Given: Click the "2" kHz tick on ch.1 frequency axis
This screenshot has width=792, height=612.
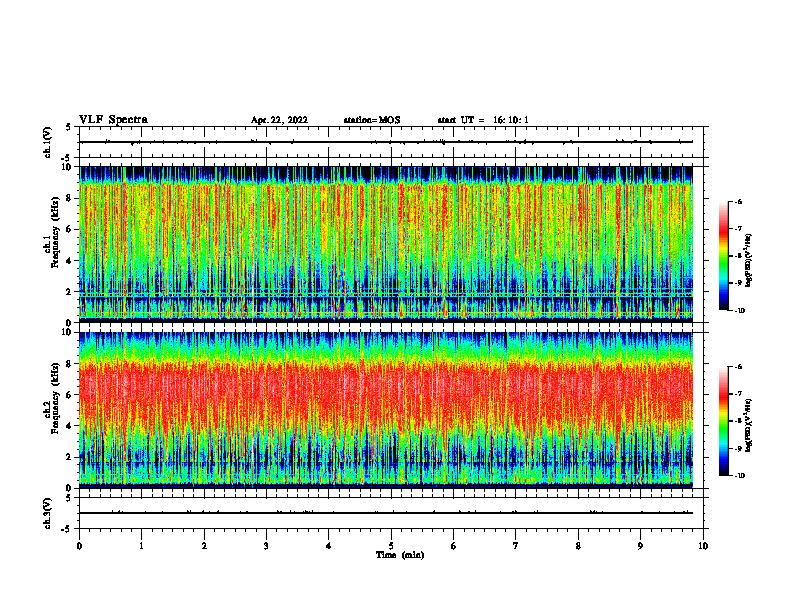Looking at the screenshot, I should coord(69,291).
